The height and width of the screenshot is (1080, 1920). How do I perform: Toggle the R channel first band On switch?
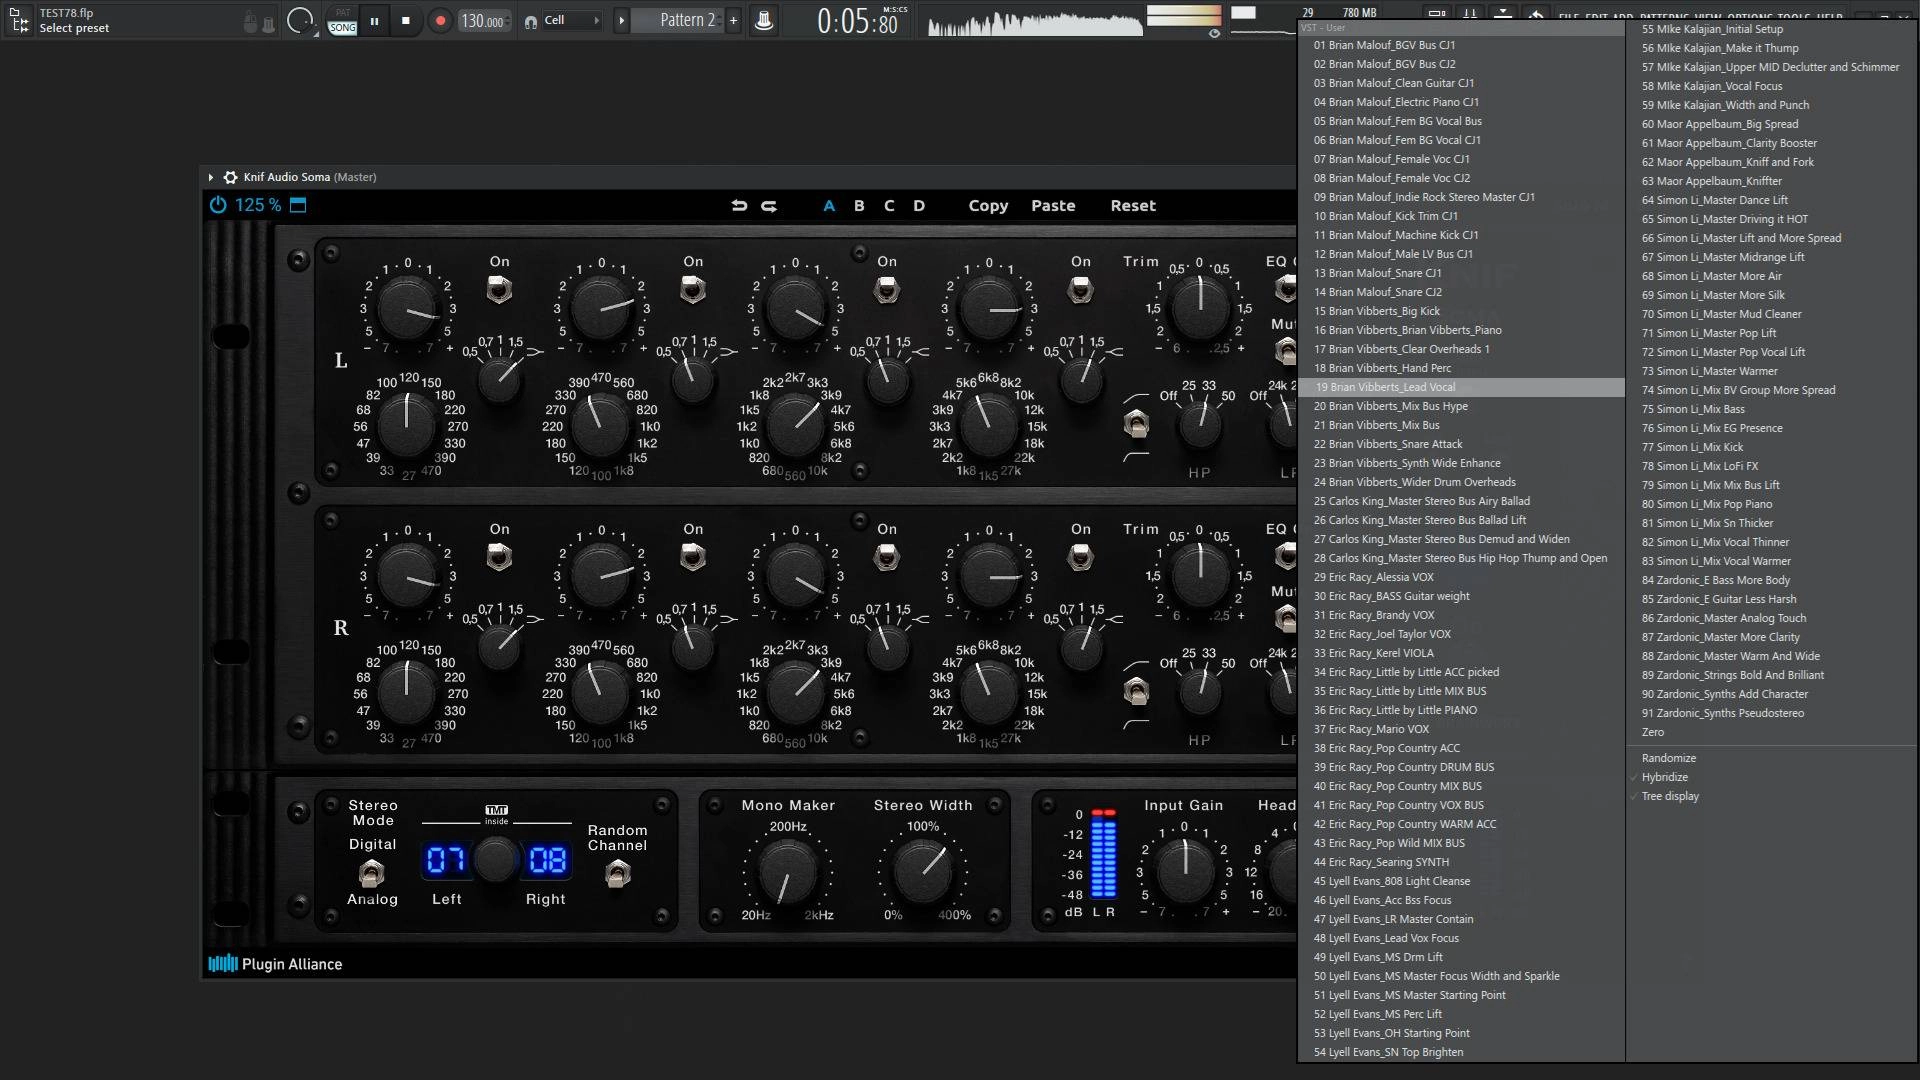499,558
